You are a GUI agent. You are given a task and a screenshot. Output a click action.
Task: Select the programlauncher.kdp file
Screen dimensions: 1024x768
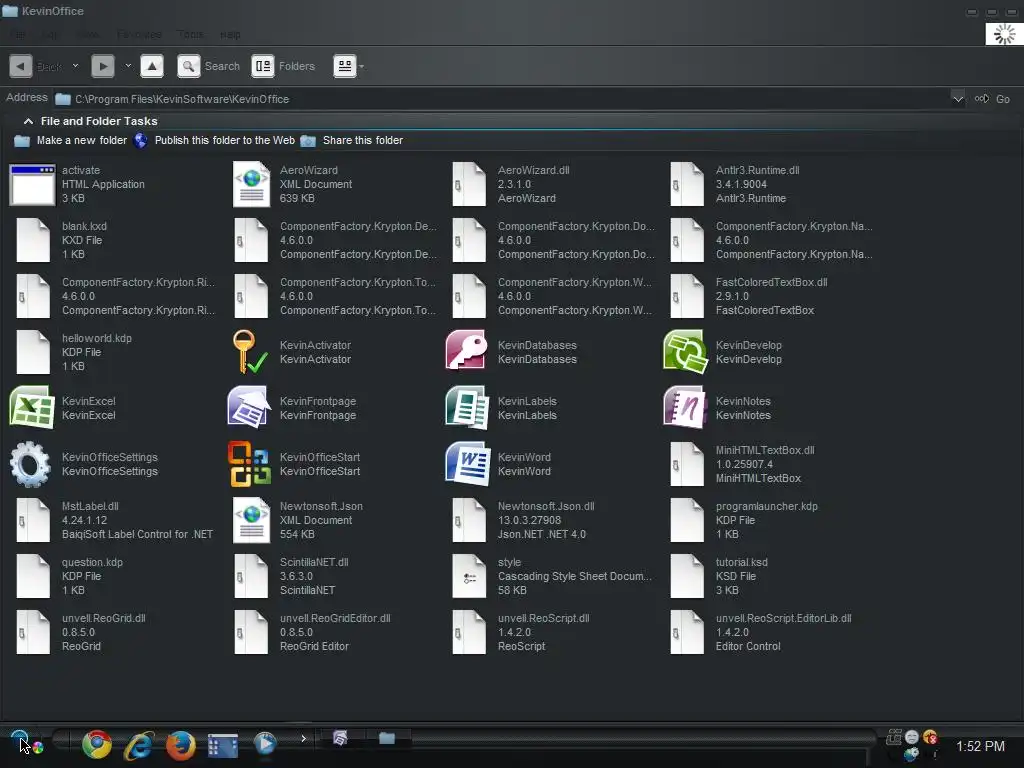point(687,520)
